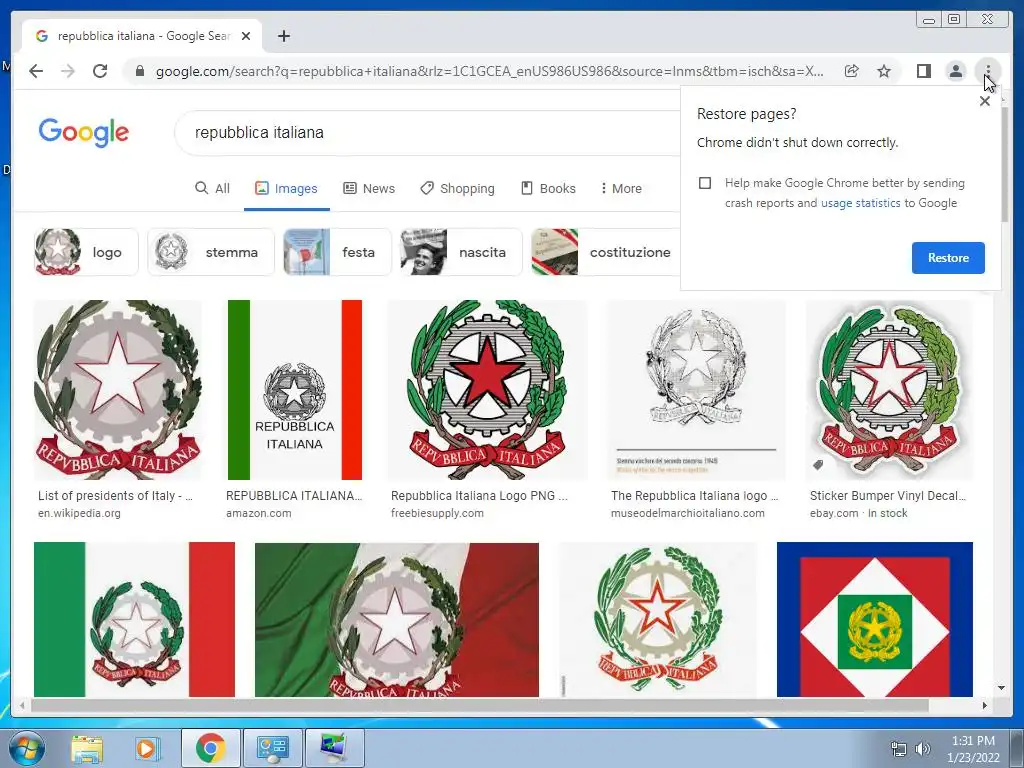The width and height of the screenshot is (1024, 768).
Task: Click horizontal scrollbar right arrow
Action: point(985,705)
